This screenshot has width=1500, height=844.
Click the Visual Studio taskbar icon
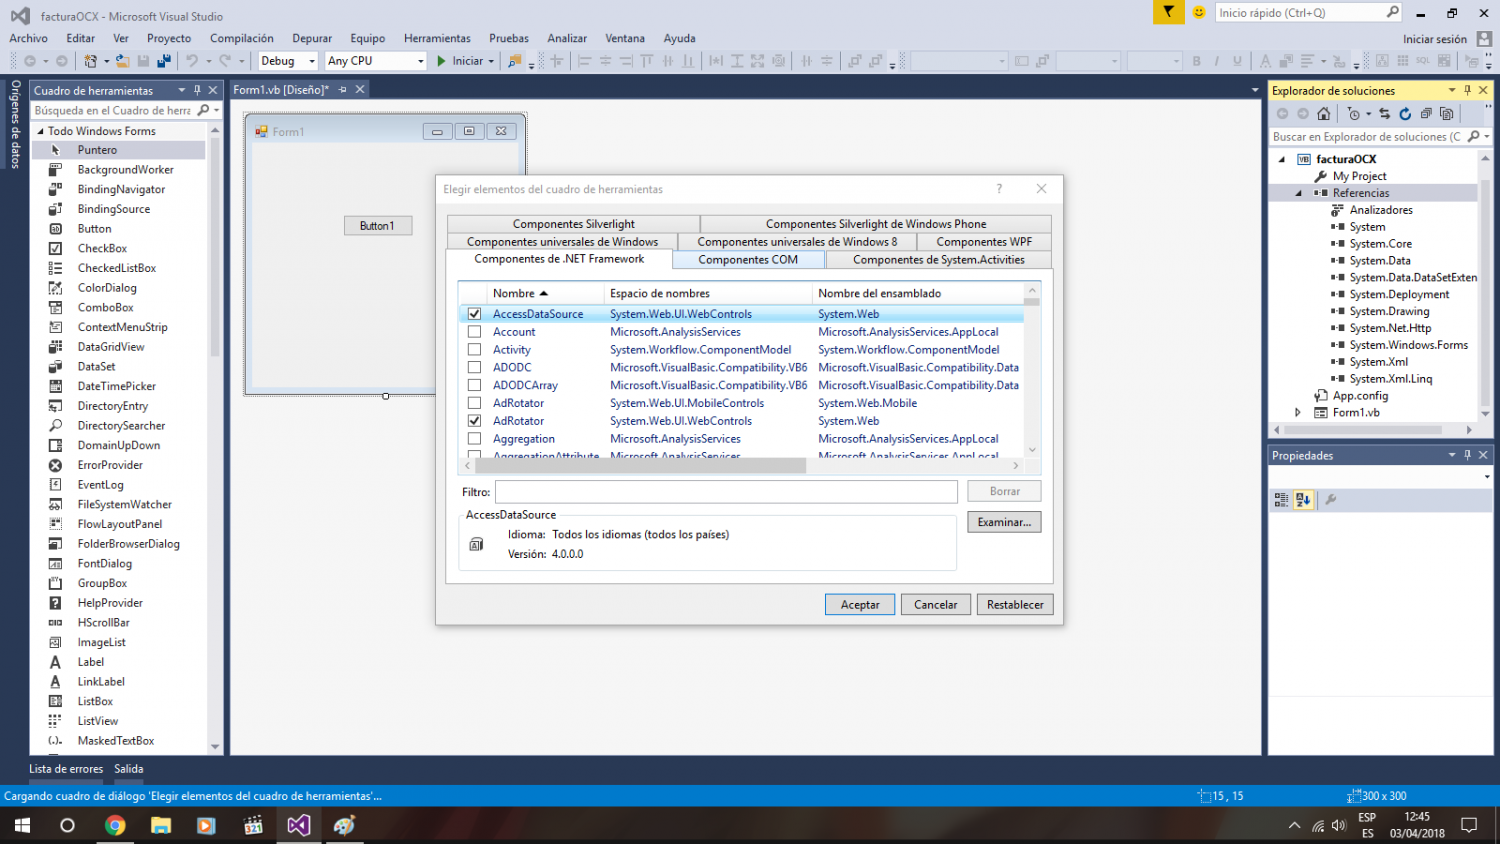tap(299, 826)
